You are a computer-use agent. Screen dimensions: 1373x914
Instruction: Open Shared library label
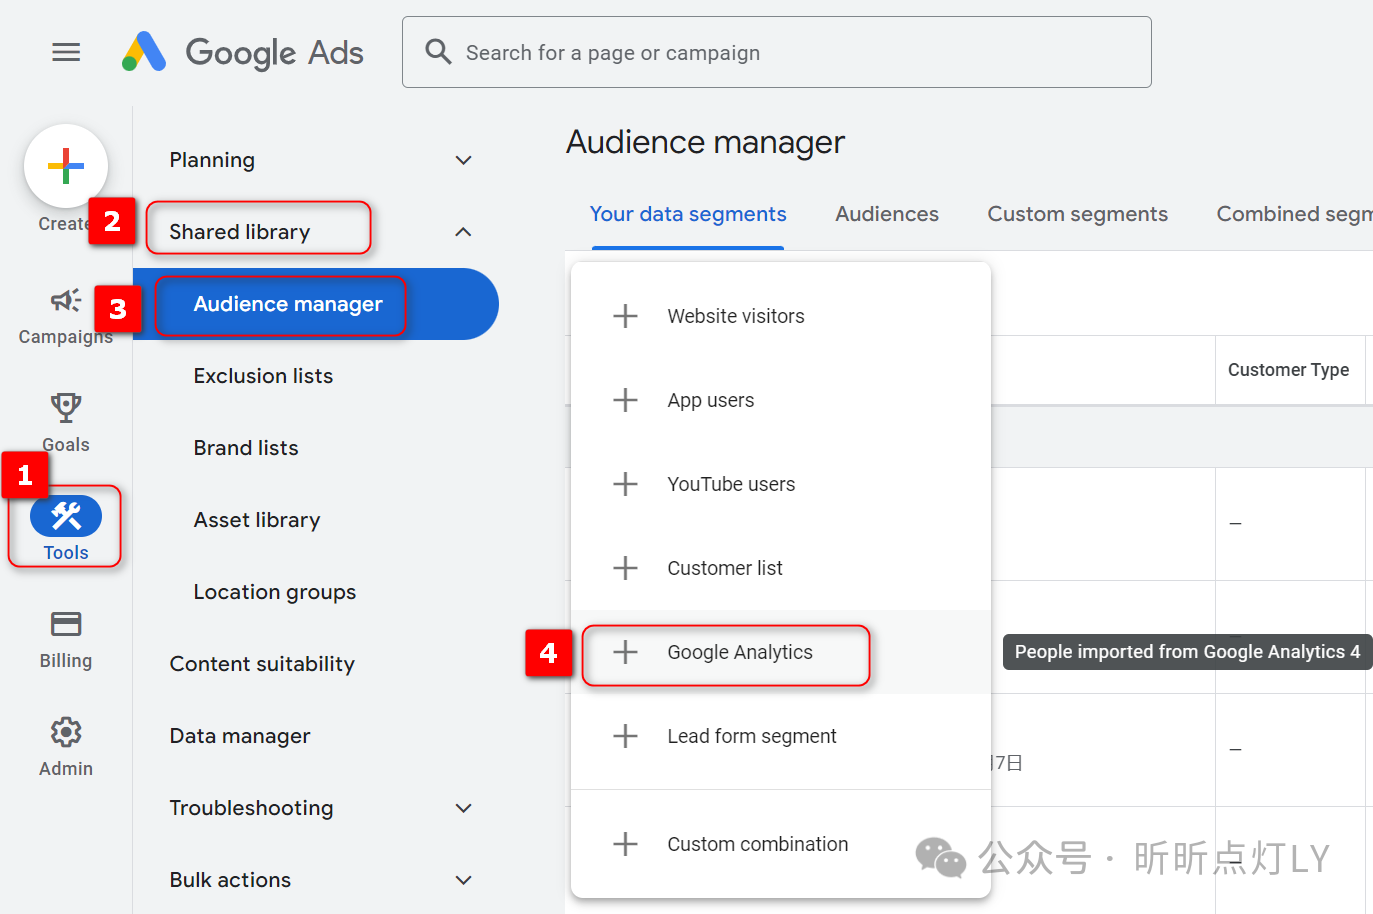click(x=240, y=232)
